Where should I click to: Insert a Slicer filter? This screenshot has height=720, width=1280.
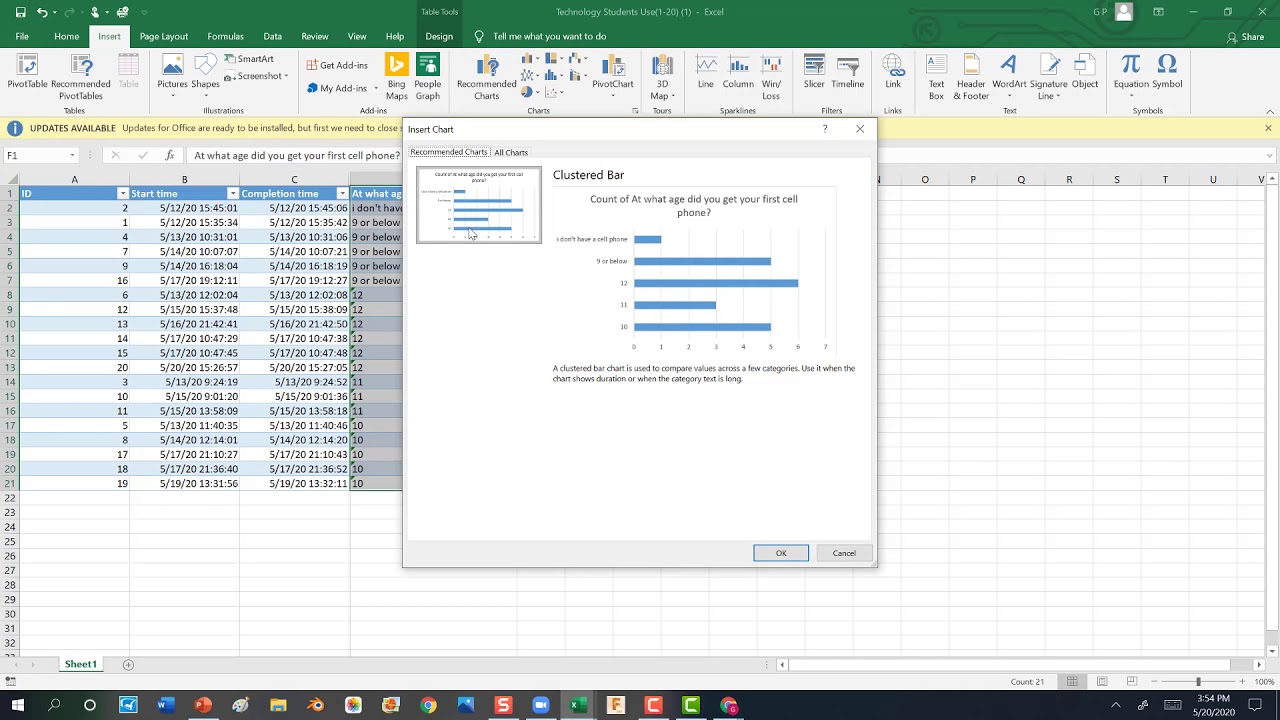pos(814,72)
